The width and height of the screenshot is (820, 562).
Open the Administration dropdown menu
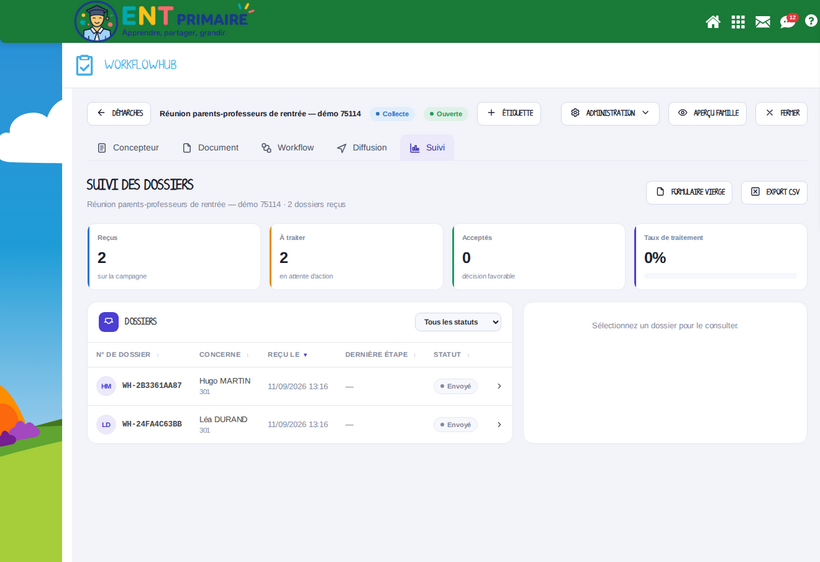[610, 113]
